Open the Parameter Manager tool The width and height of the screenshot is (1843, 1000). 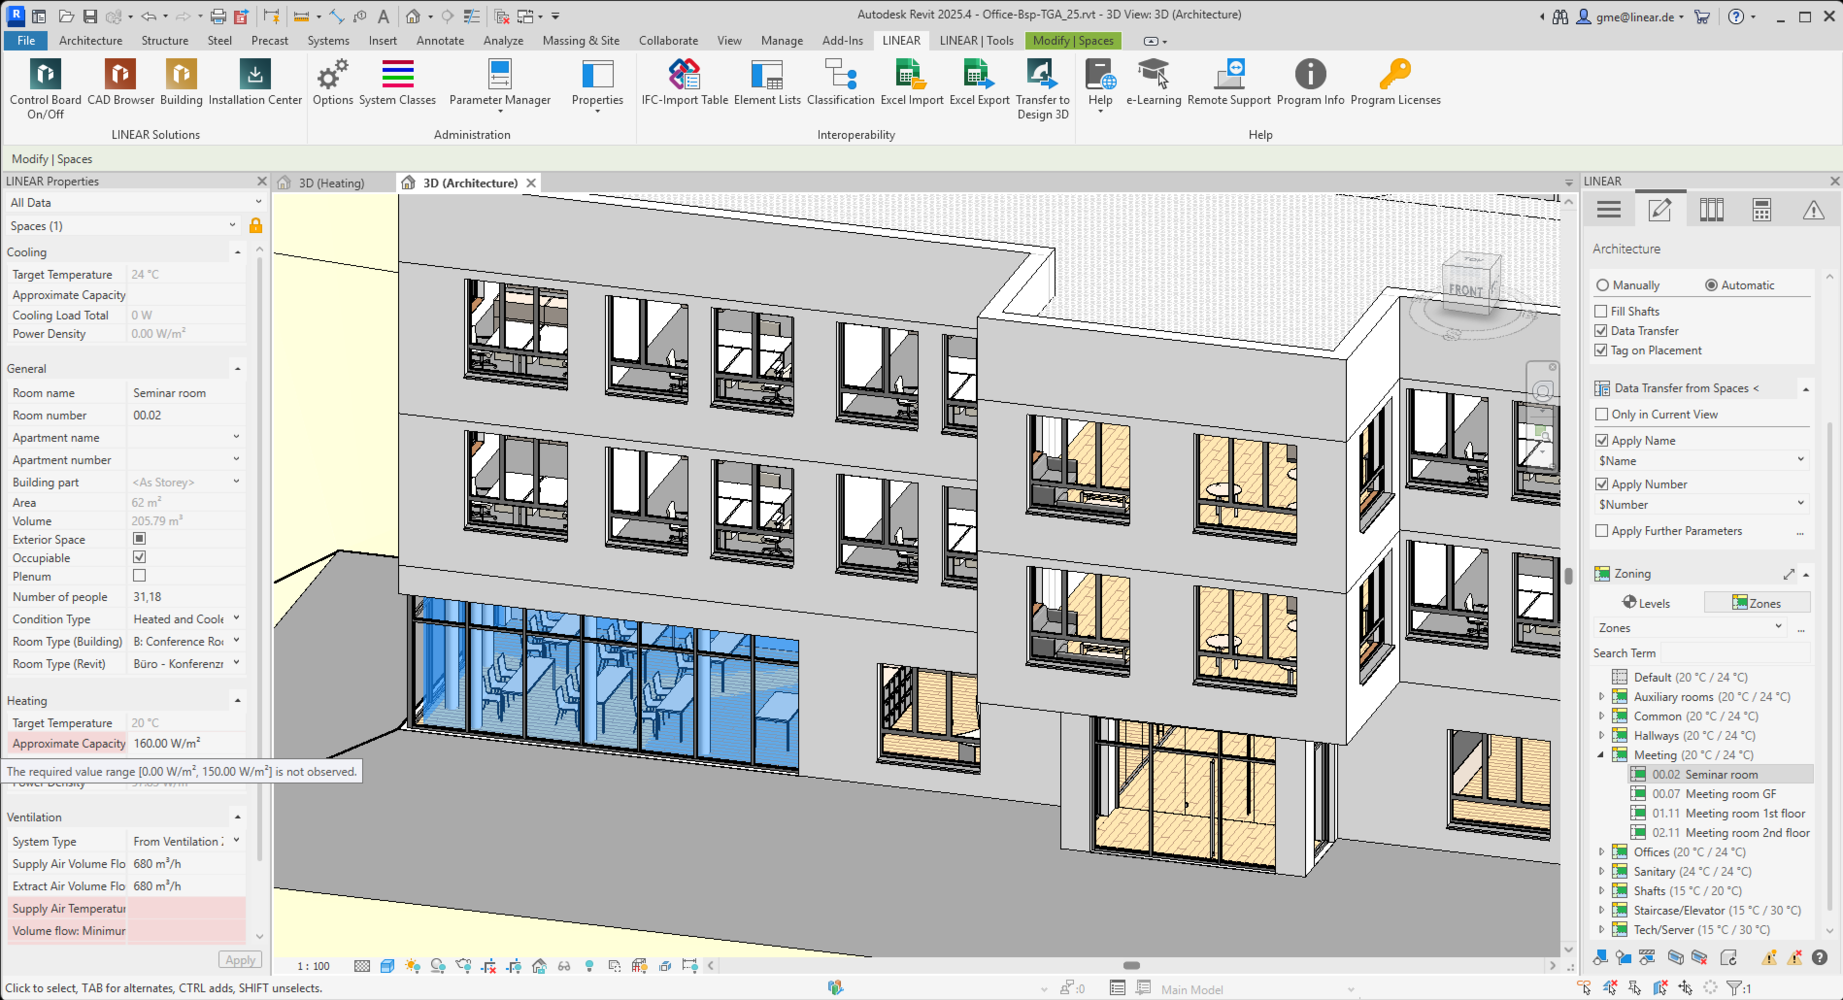[x=499, y=75]
